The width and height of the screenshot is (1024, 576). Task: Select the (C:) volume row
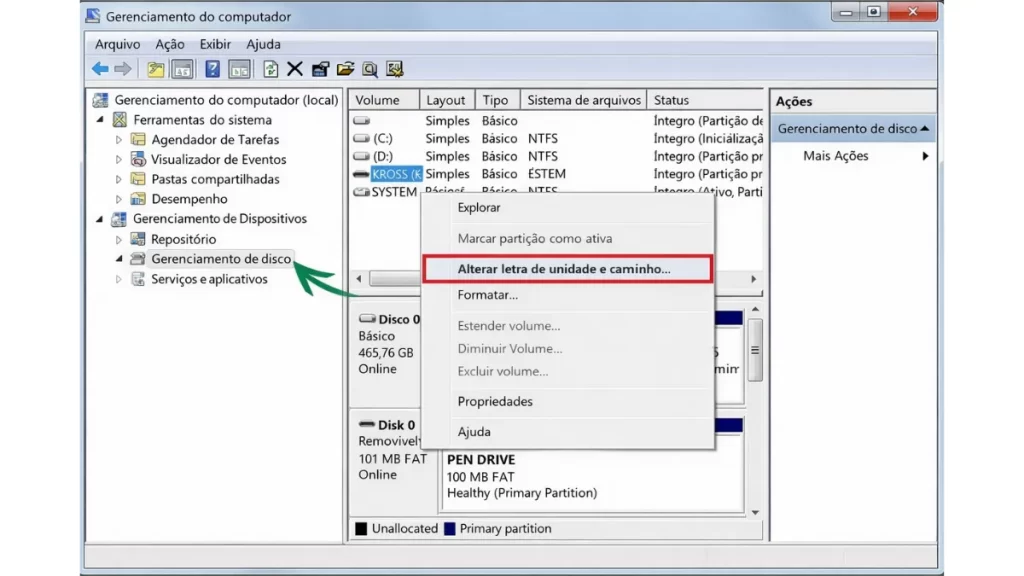click(383, 138)
